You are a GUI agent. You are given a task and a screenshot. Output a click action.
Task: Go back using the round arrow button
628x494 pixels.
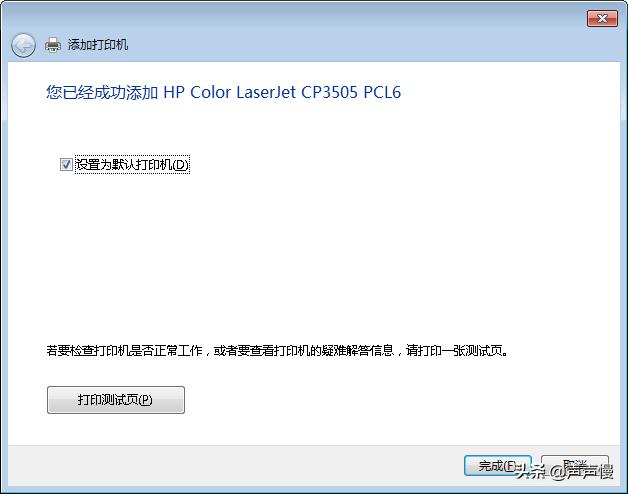click(23, 45)
